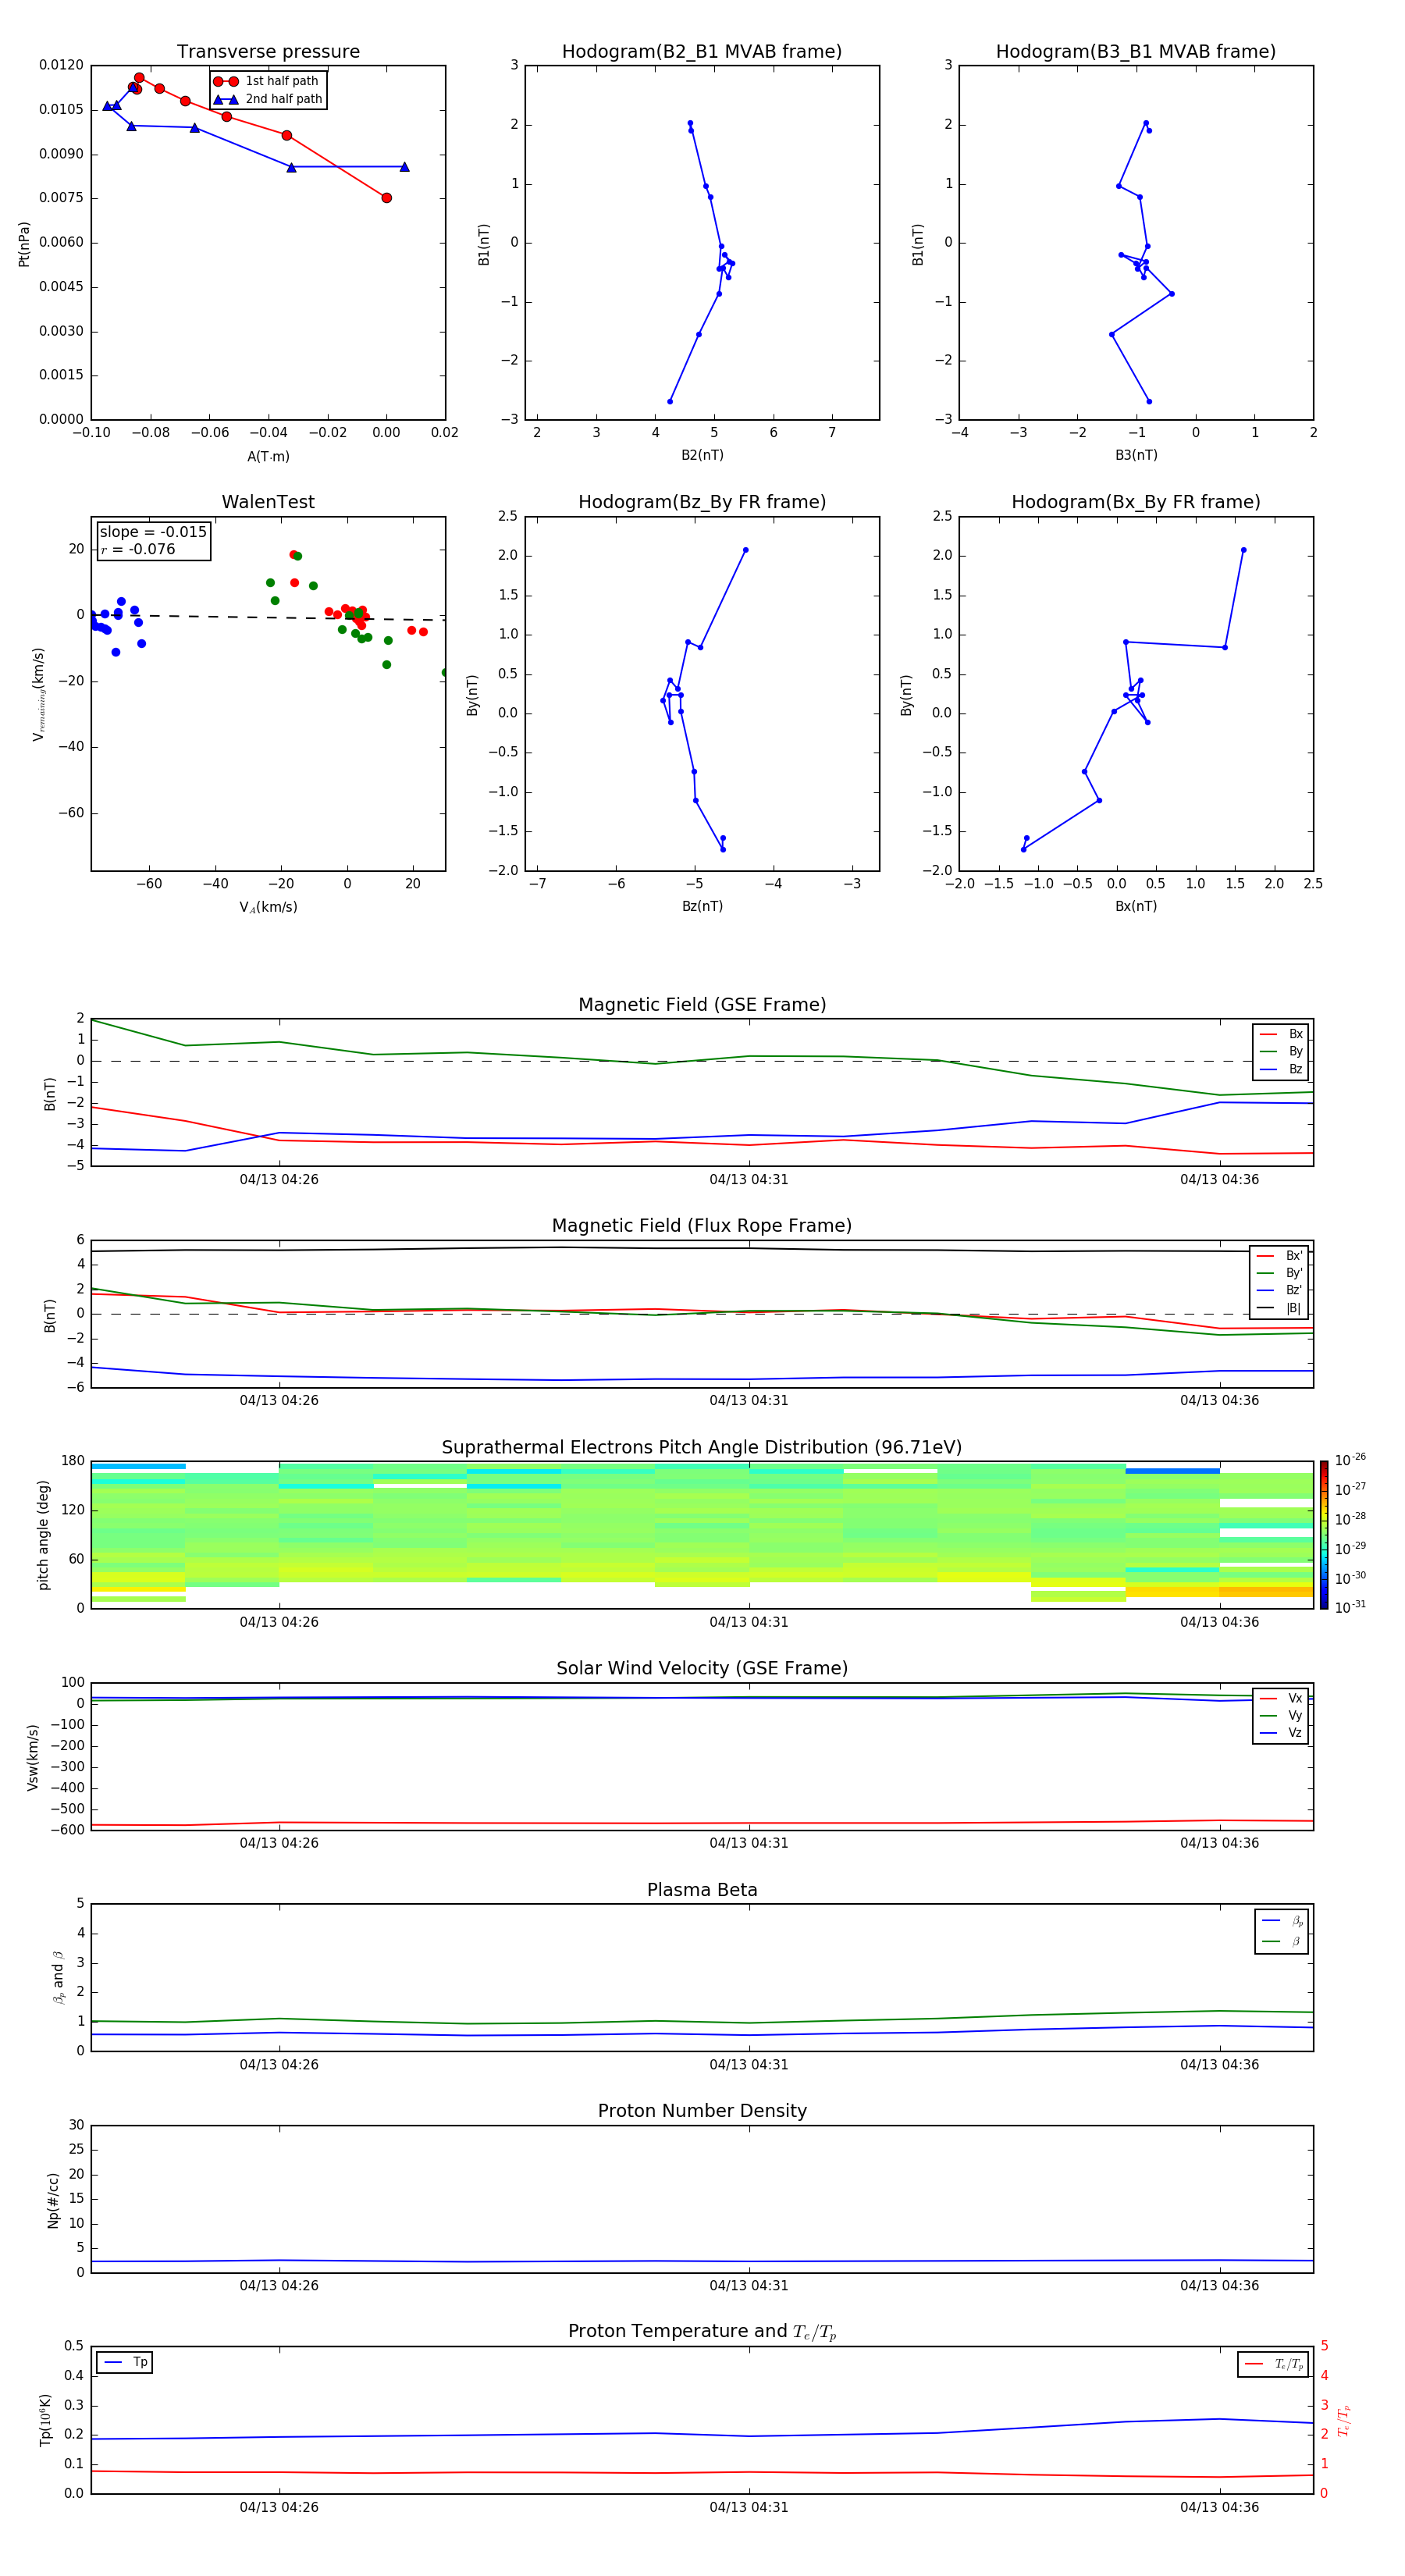1405x2576 pixels.
Task: Click "04/13 04:36" tick under Proton Temperature panel
Action: [1219, 2507]
